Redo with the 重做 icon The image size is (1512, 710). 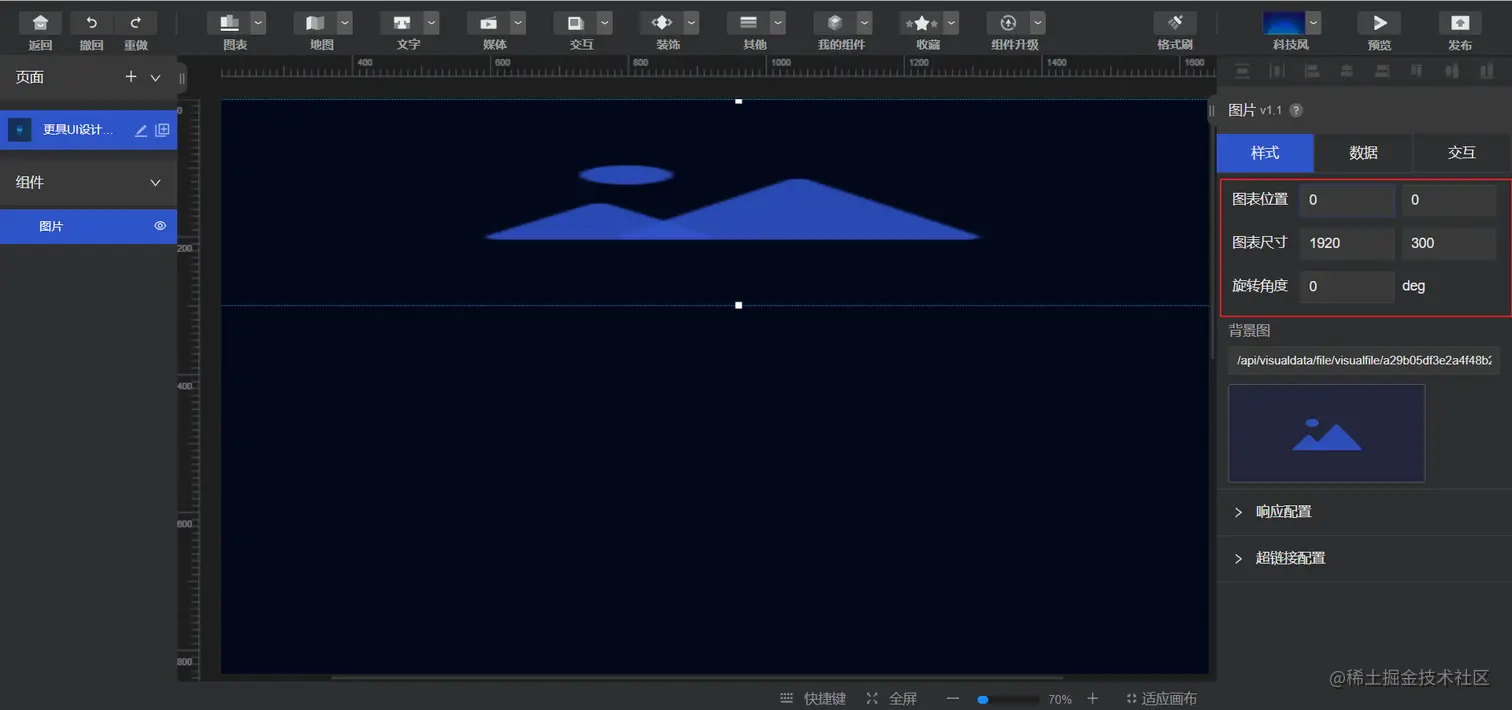pyautogui.click(x=136, y=23)
